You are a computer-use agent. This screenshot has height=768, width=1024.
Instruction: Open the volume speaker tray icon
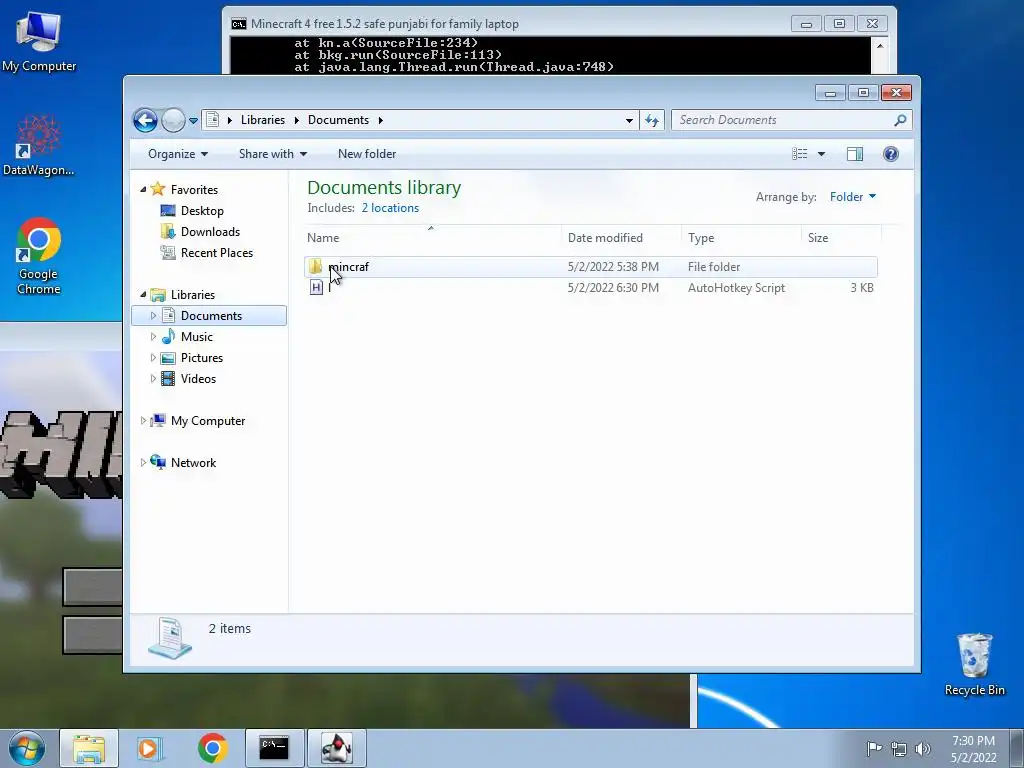[923, 749]
